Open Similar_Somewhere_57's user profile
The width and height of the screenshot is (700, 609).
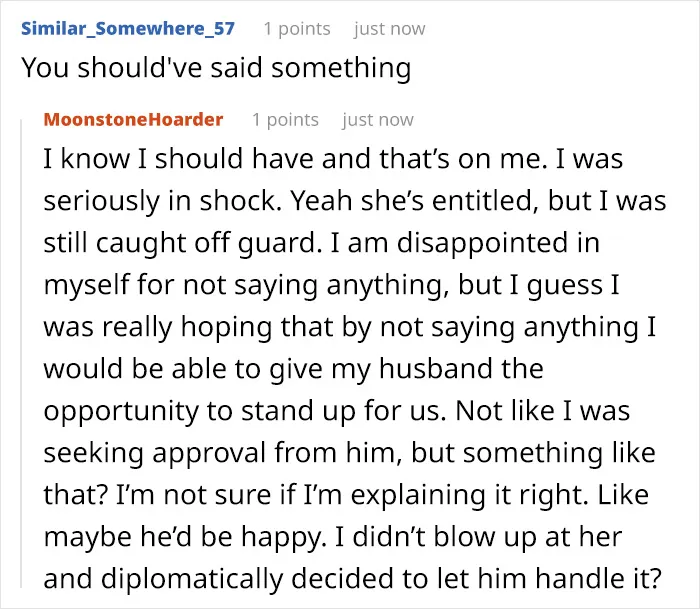(x=128, y=29)
